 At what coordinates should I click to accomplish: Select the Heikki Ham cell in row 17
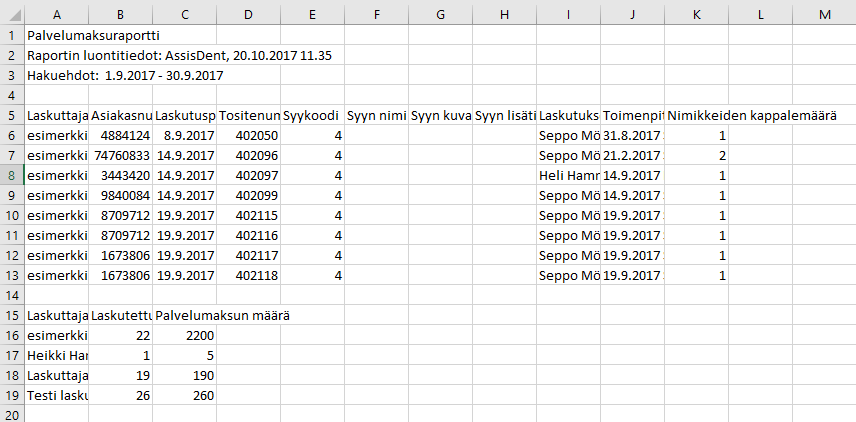pyautogui.click(x=57, y=355)
